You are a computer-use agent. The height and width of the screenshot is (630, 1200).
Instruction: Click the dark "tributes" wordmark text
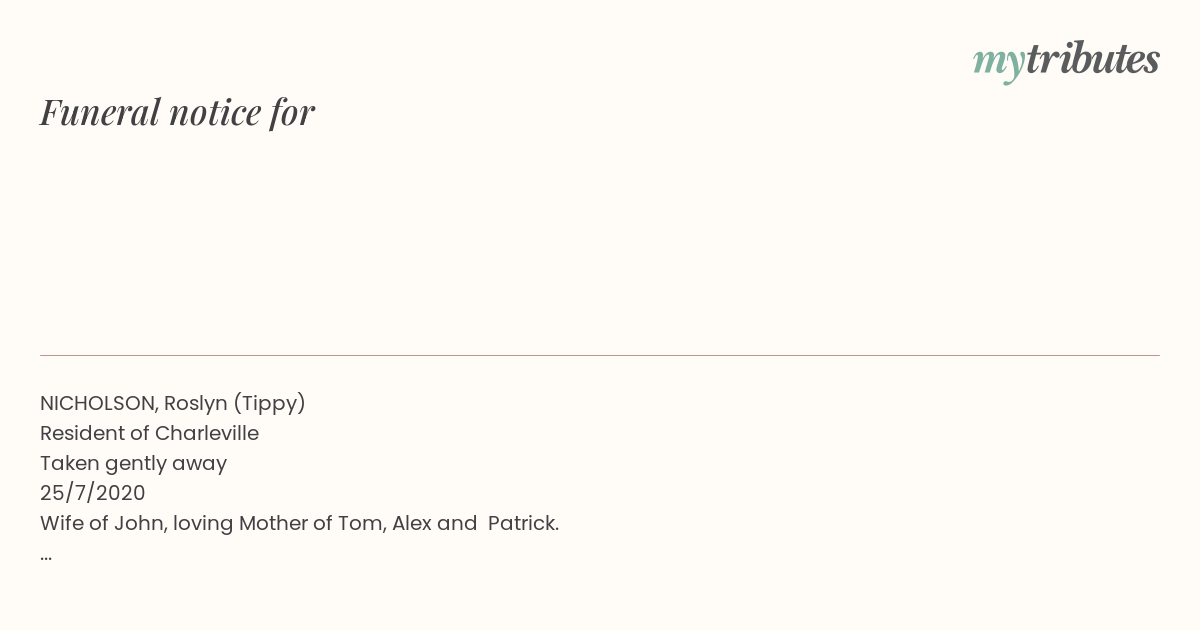click(1093, 59)
